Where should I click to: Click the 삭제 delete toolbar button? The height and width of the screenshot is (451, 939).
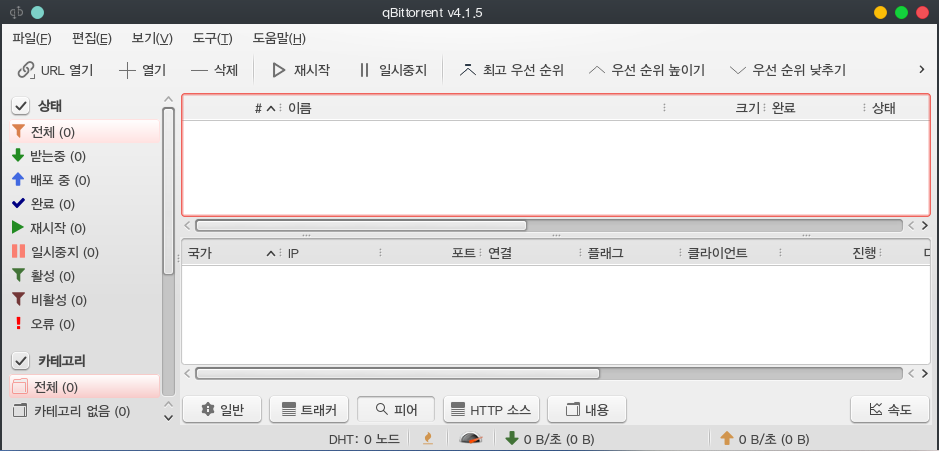(214, 70)
